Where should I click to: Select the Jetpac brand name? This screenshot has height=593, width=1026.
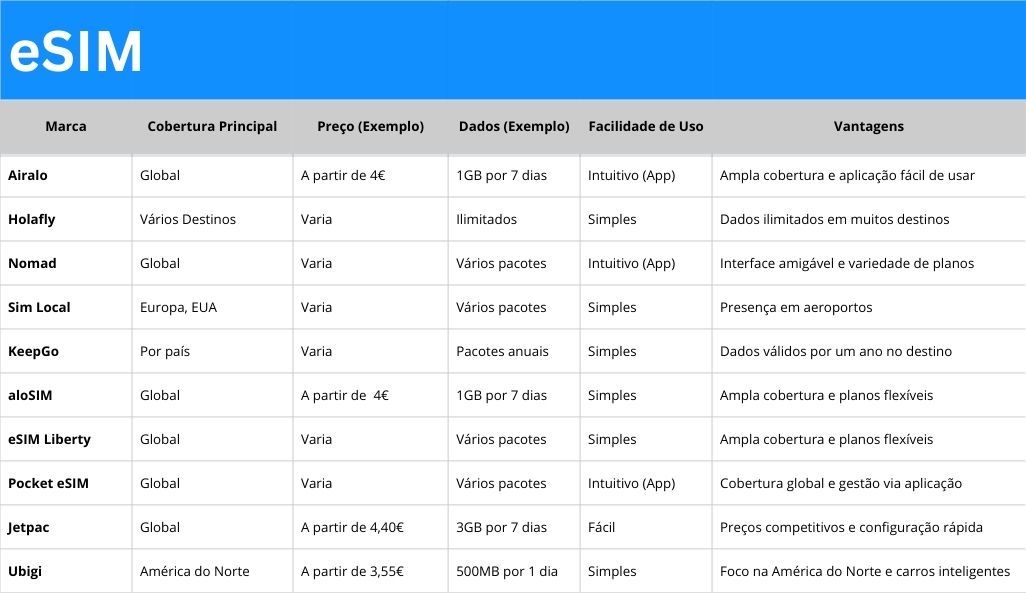[x=28, y=528]
